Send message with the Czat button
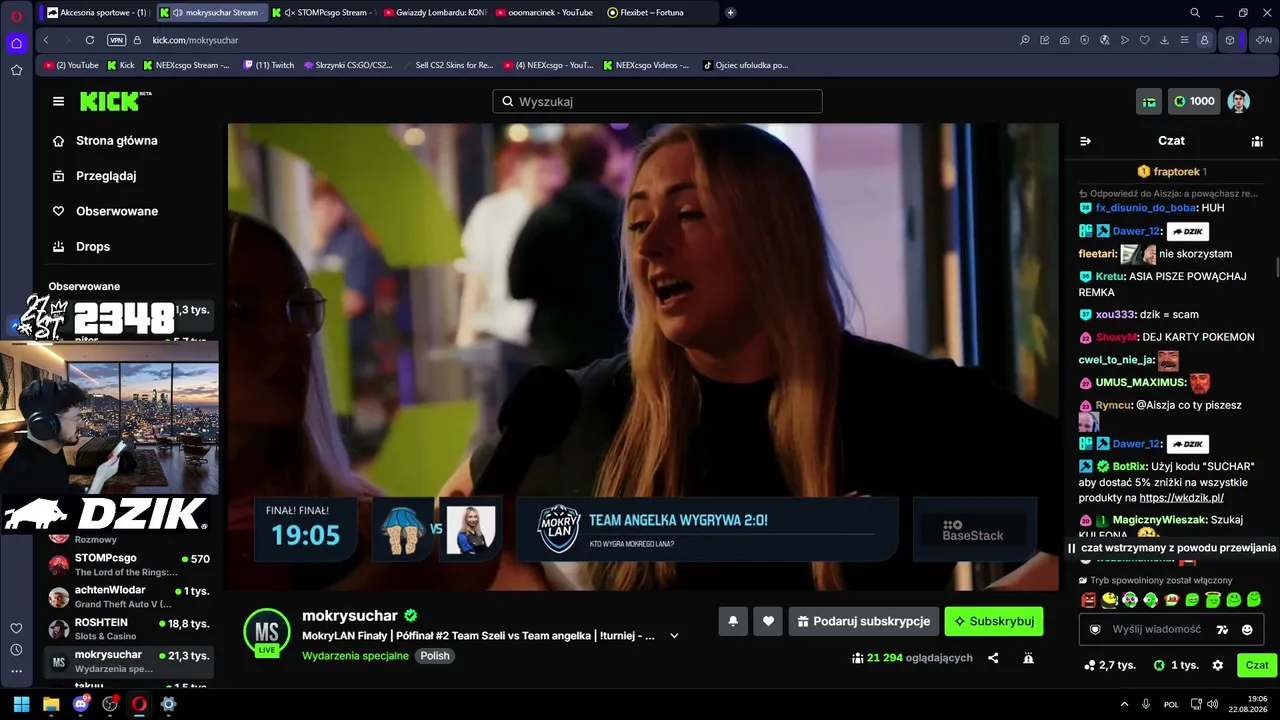 (x=1257, y=665)
